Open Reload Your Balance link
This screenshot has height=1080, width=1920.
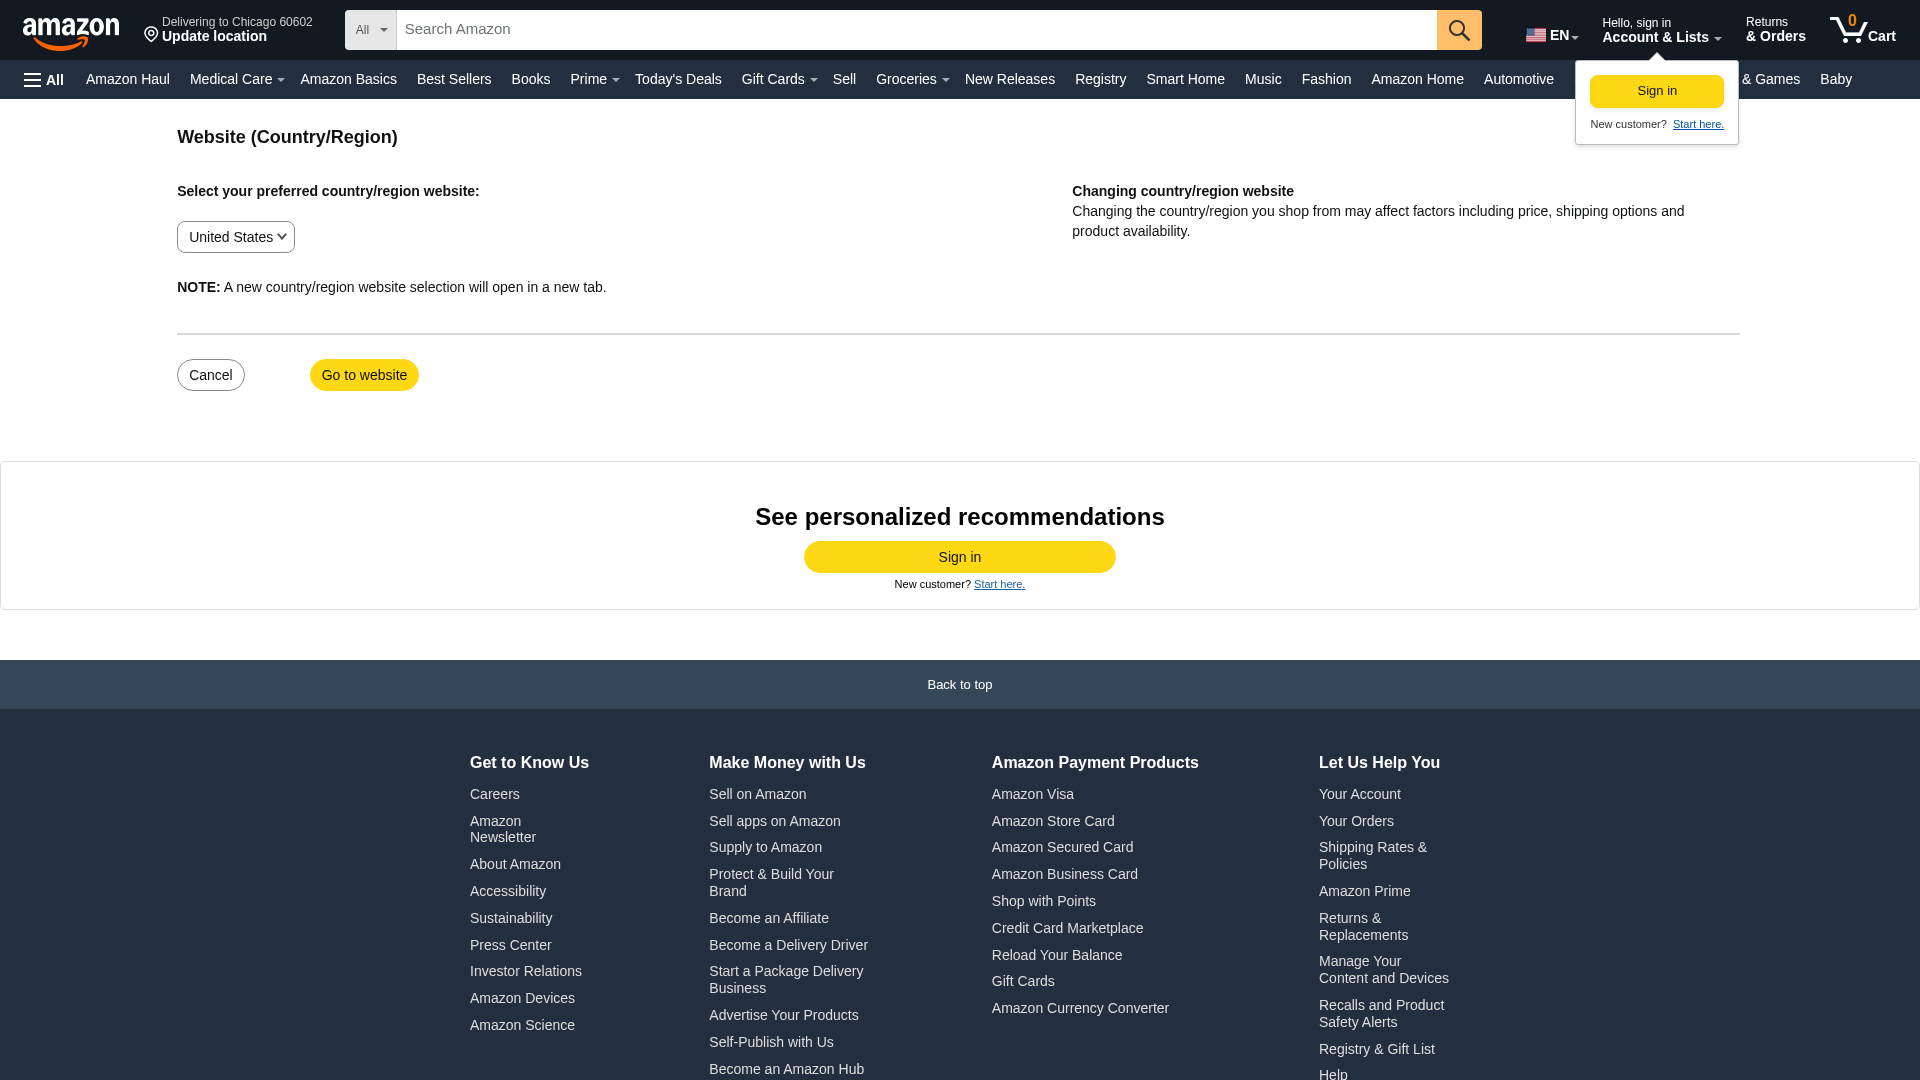pyautogui.click(x=1057, y=955)
